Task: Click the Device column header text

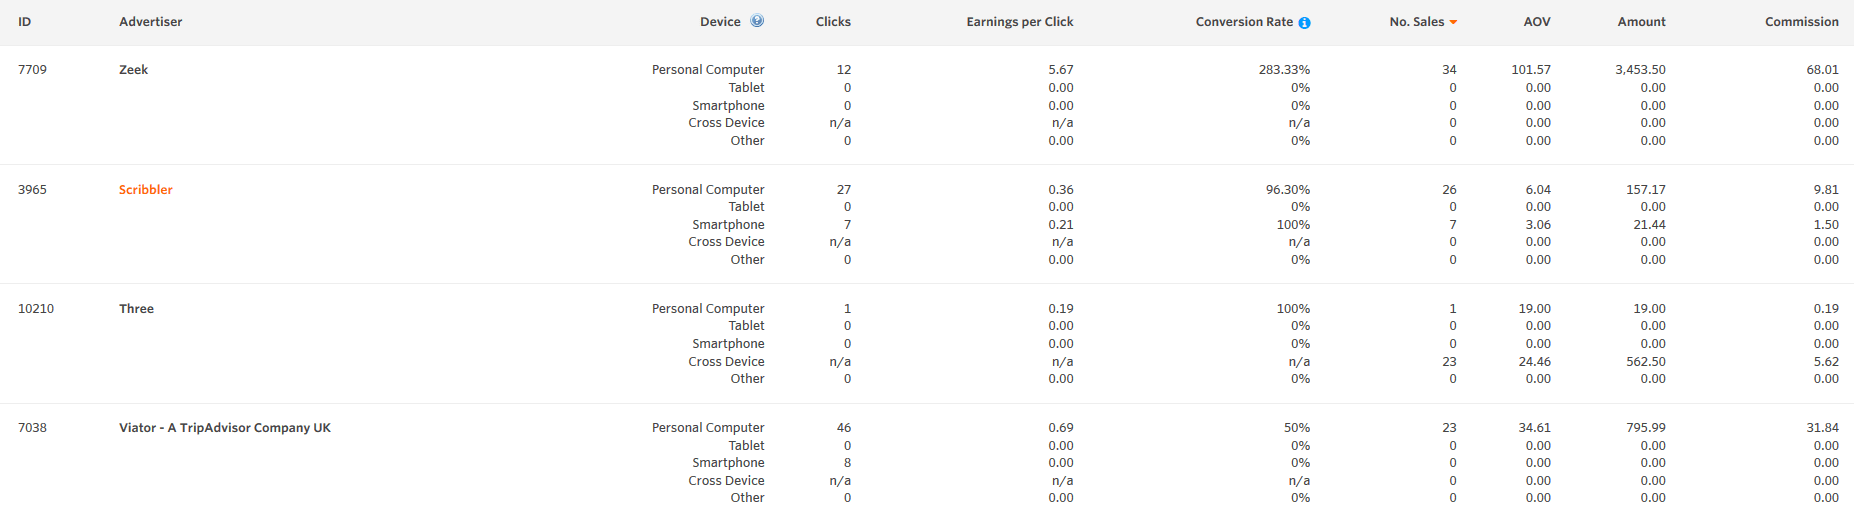Action: point(720,22)
